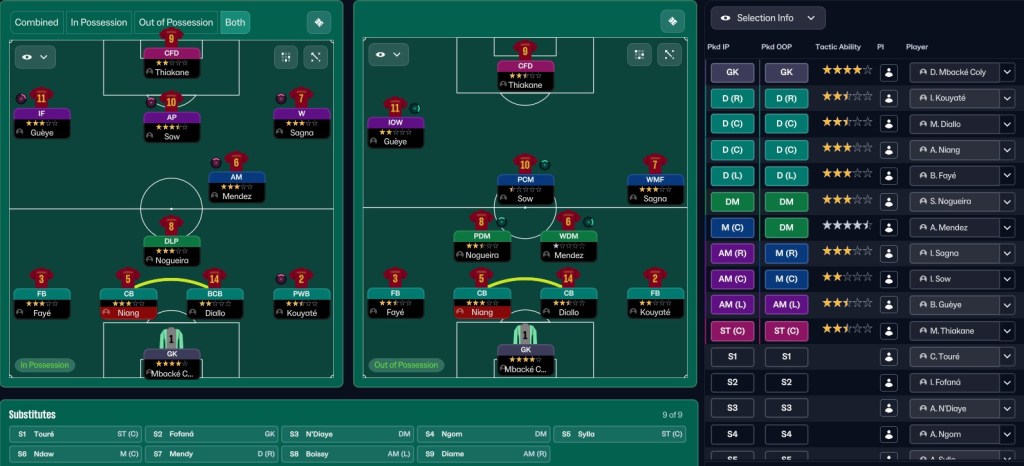1024x466 pixels.
Task: Toggle eye visibility dropdown on Out of Possession pitch
Action: [389, 55]
